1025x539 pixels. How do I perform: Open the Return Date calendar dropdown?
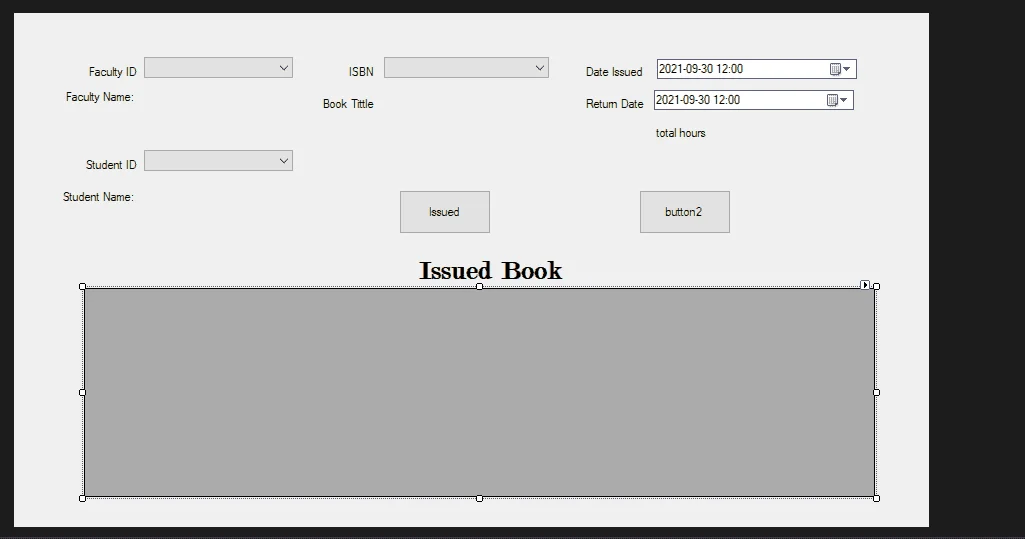[x=837, y=100]
